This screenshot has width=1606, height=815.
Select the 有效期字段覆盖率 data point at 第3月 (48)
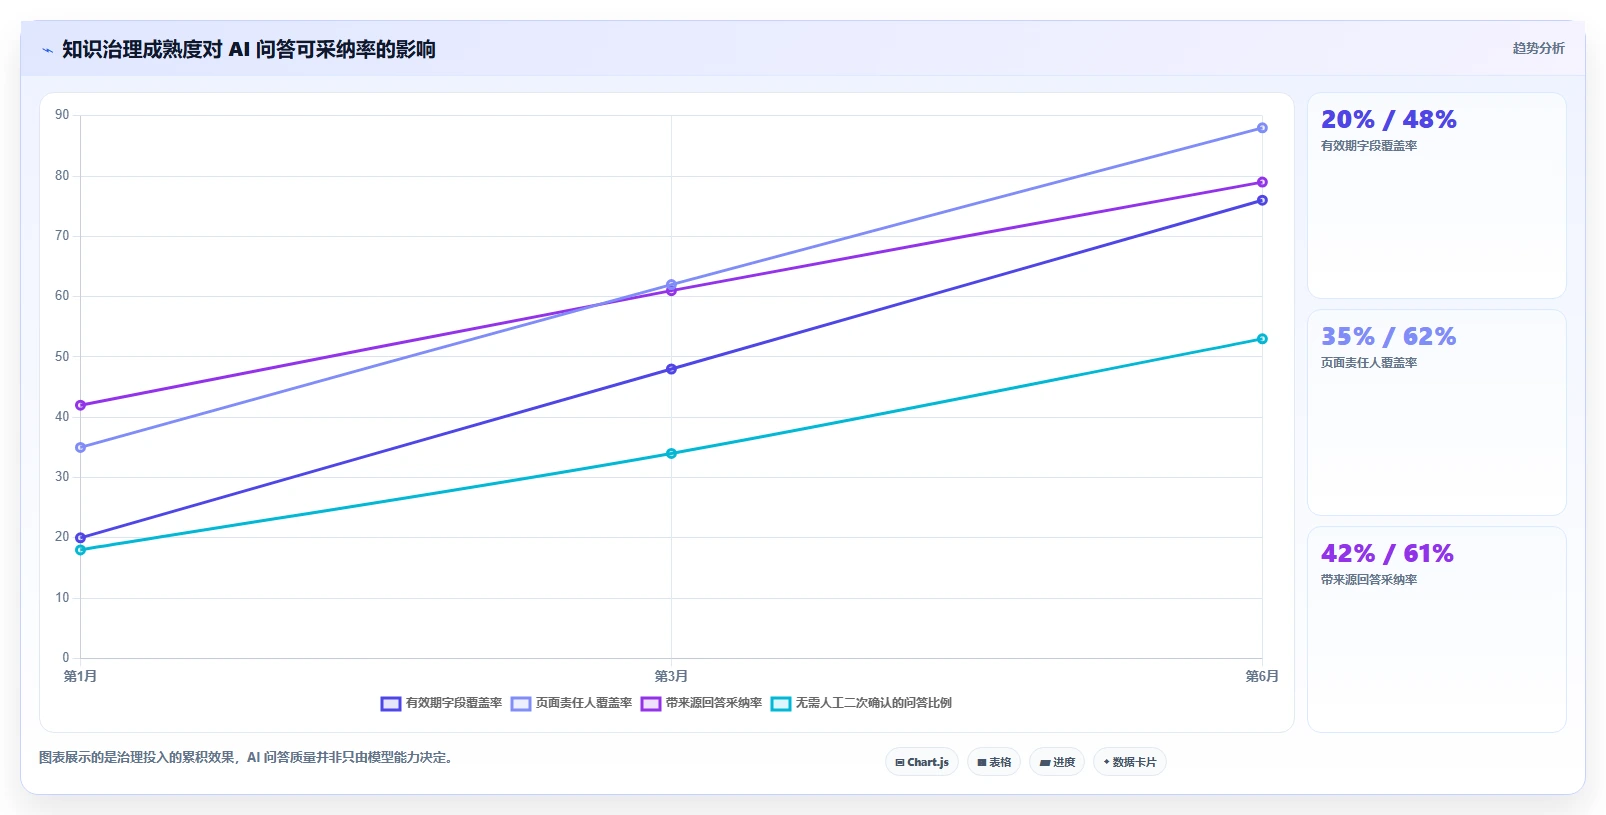point(671,369)
